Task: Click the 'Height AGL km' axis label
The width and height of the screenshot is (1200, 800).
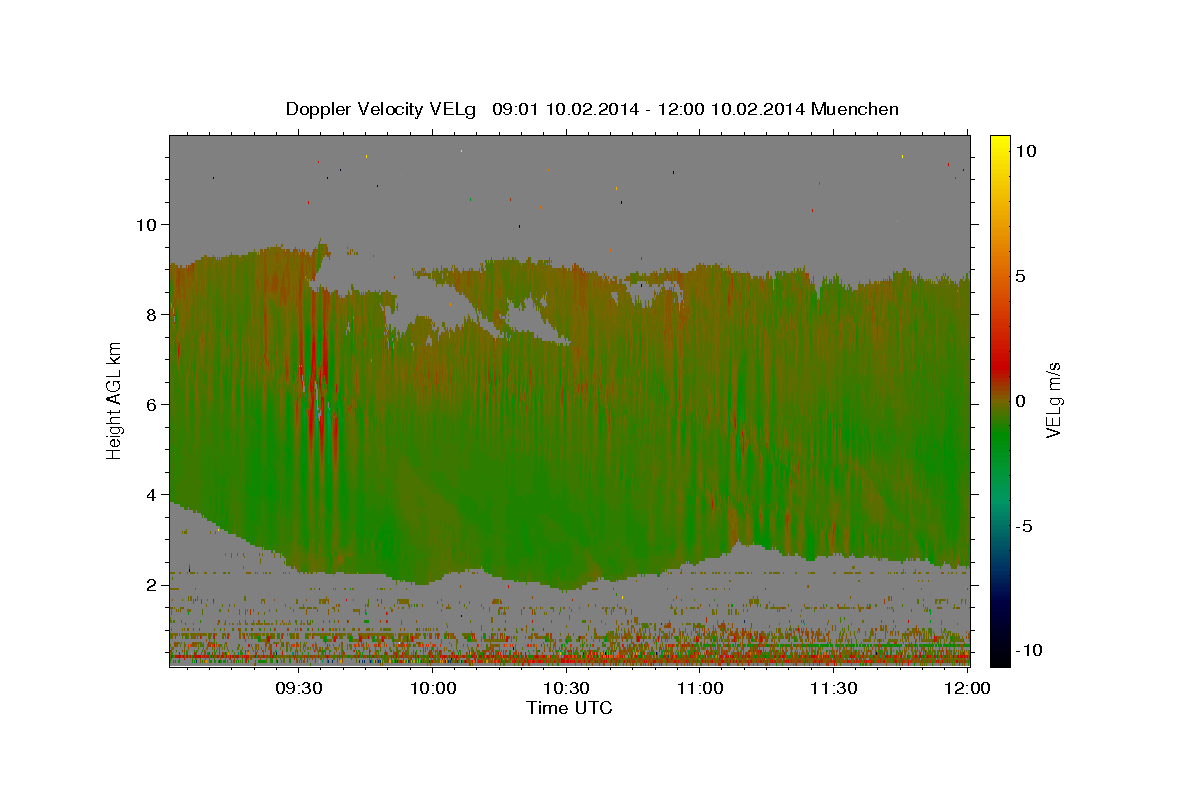Action: (115, 401)
